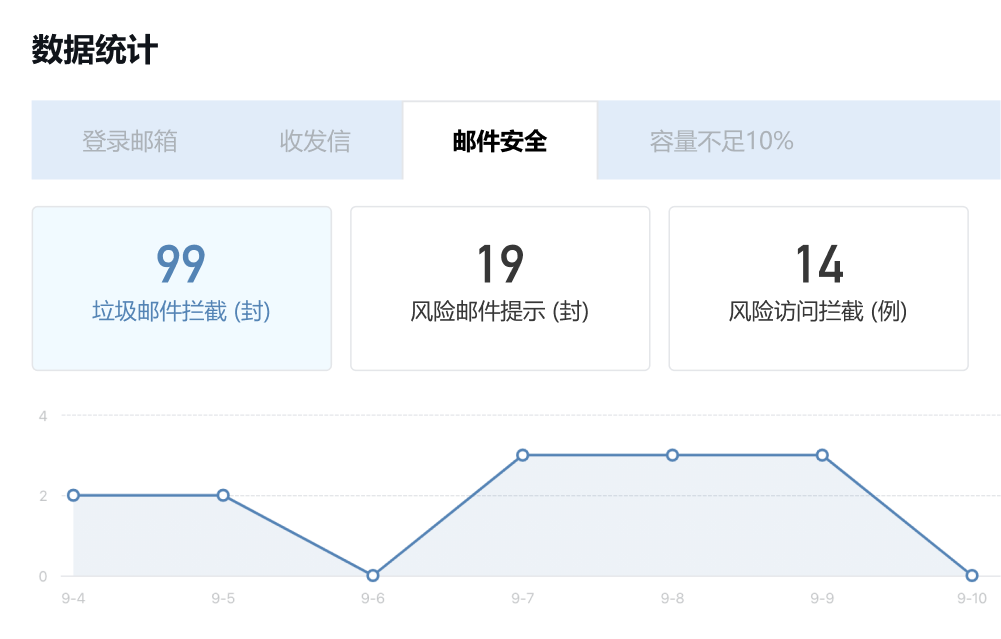Select the 9-9 data point marker
The image size is (1001, 639).
click(x=822, y=455)
